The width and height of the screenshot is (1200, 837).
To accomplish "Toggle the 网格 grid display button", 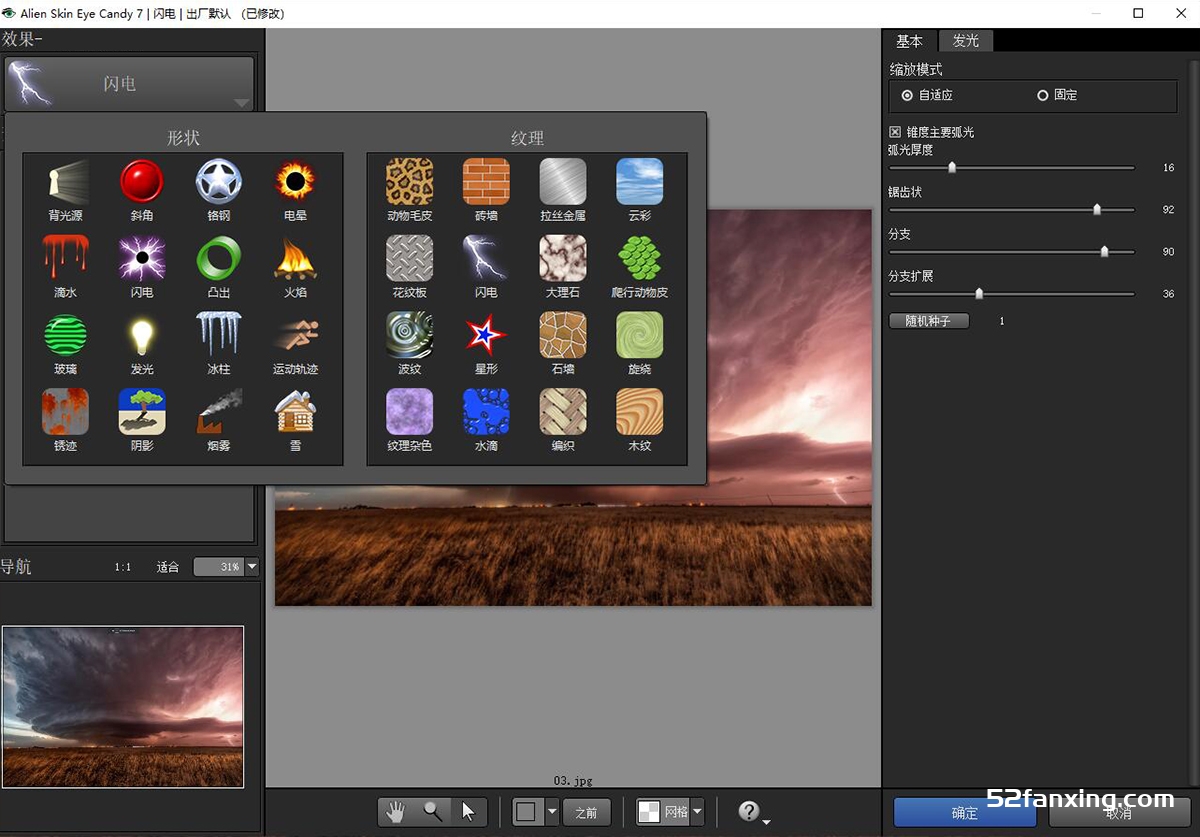I will coord(664,812).
